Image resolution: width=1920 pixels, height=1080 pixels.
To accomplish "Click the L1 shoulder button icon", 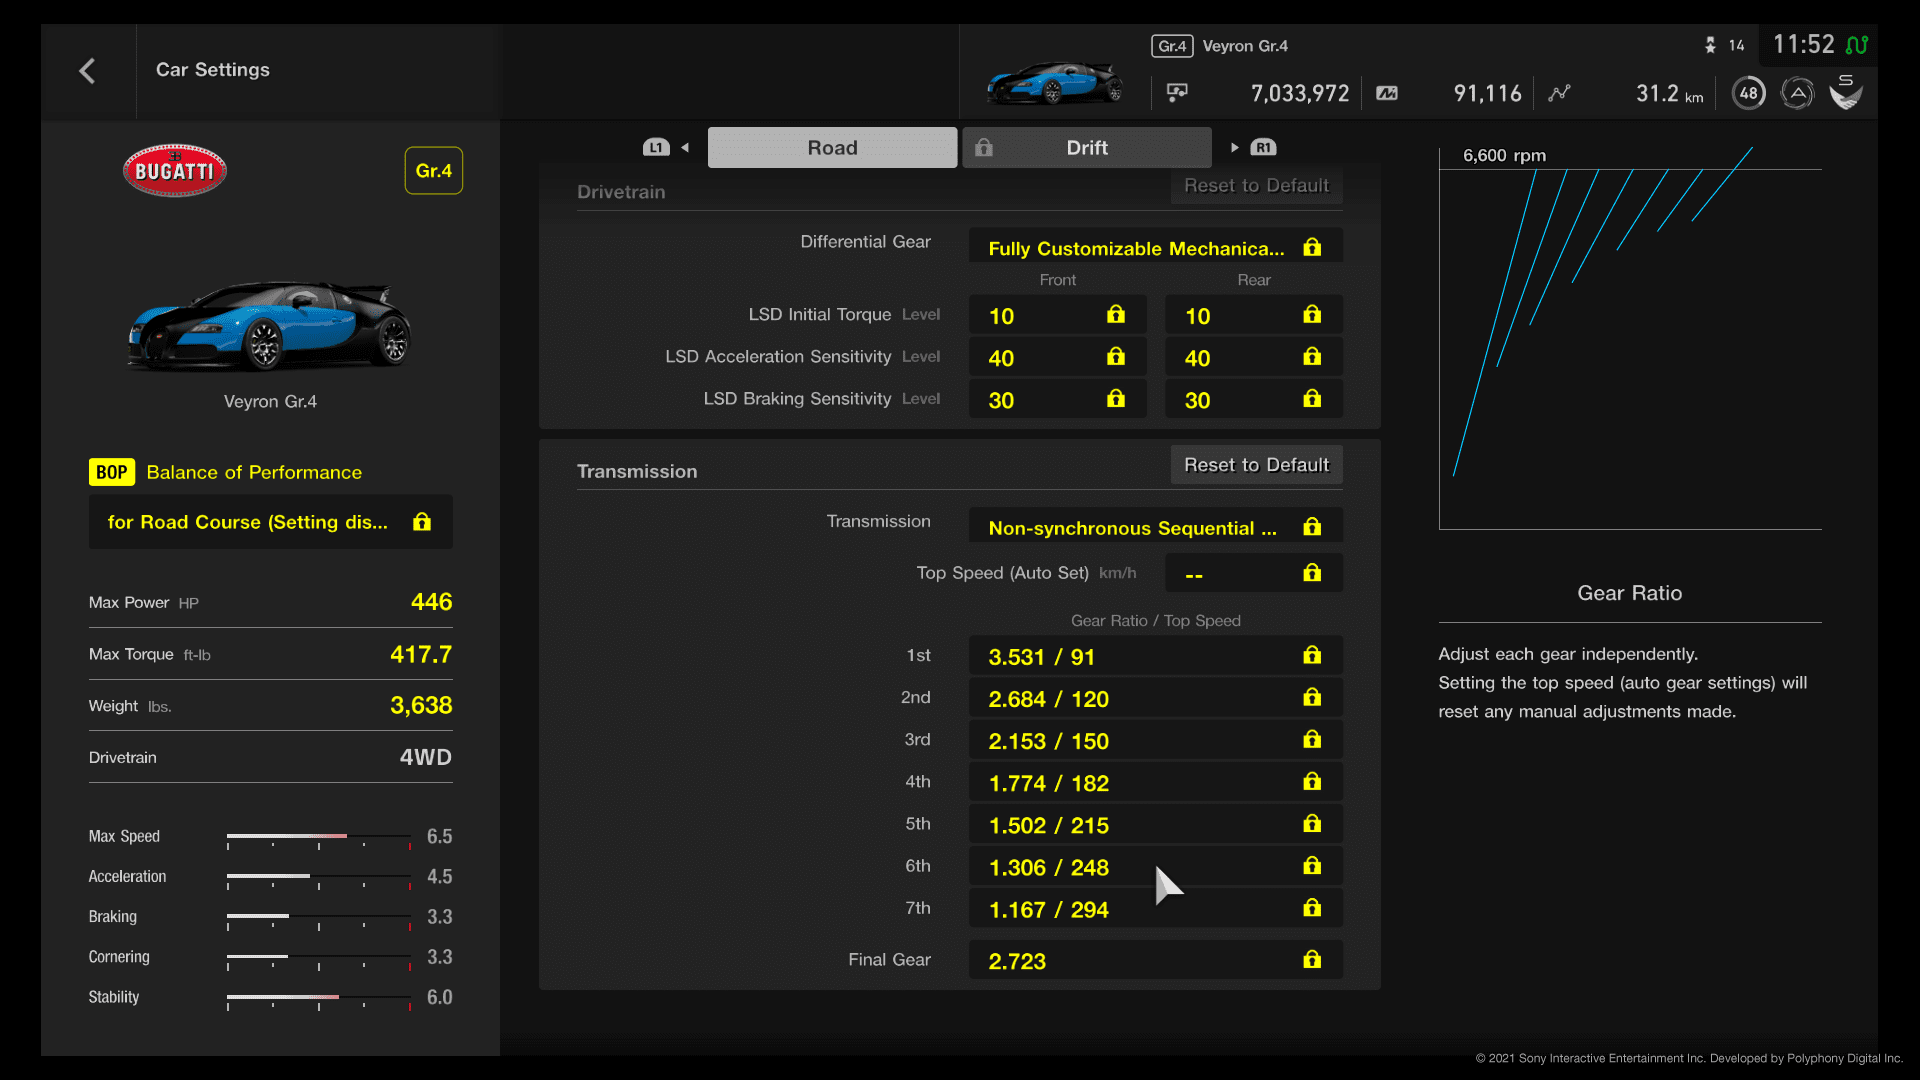I will 656,147.
